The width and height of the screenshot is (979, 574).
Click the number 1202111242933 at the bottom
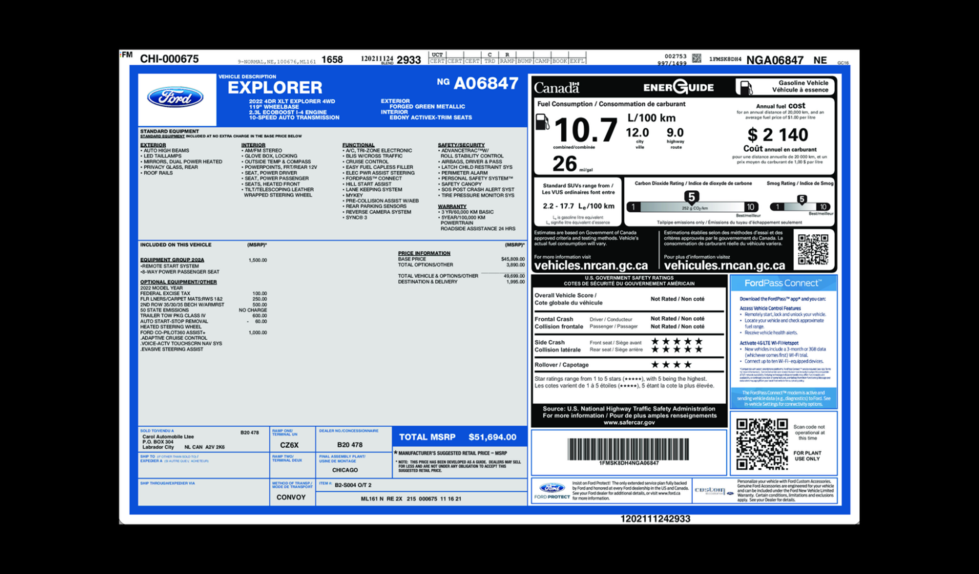[655, 519]
